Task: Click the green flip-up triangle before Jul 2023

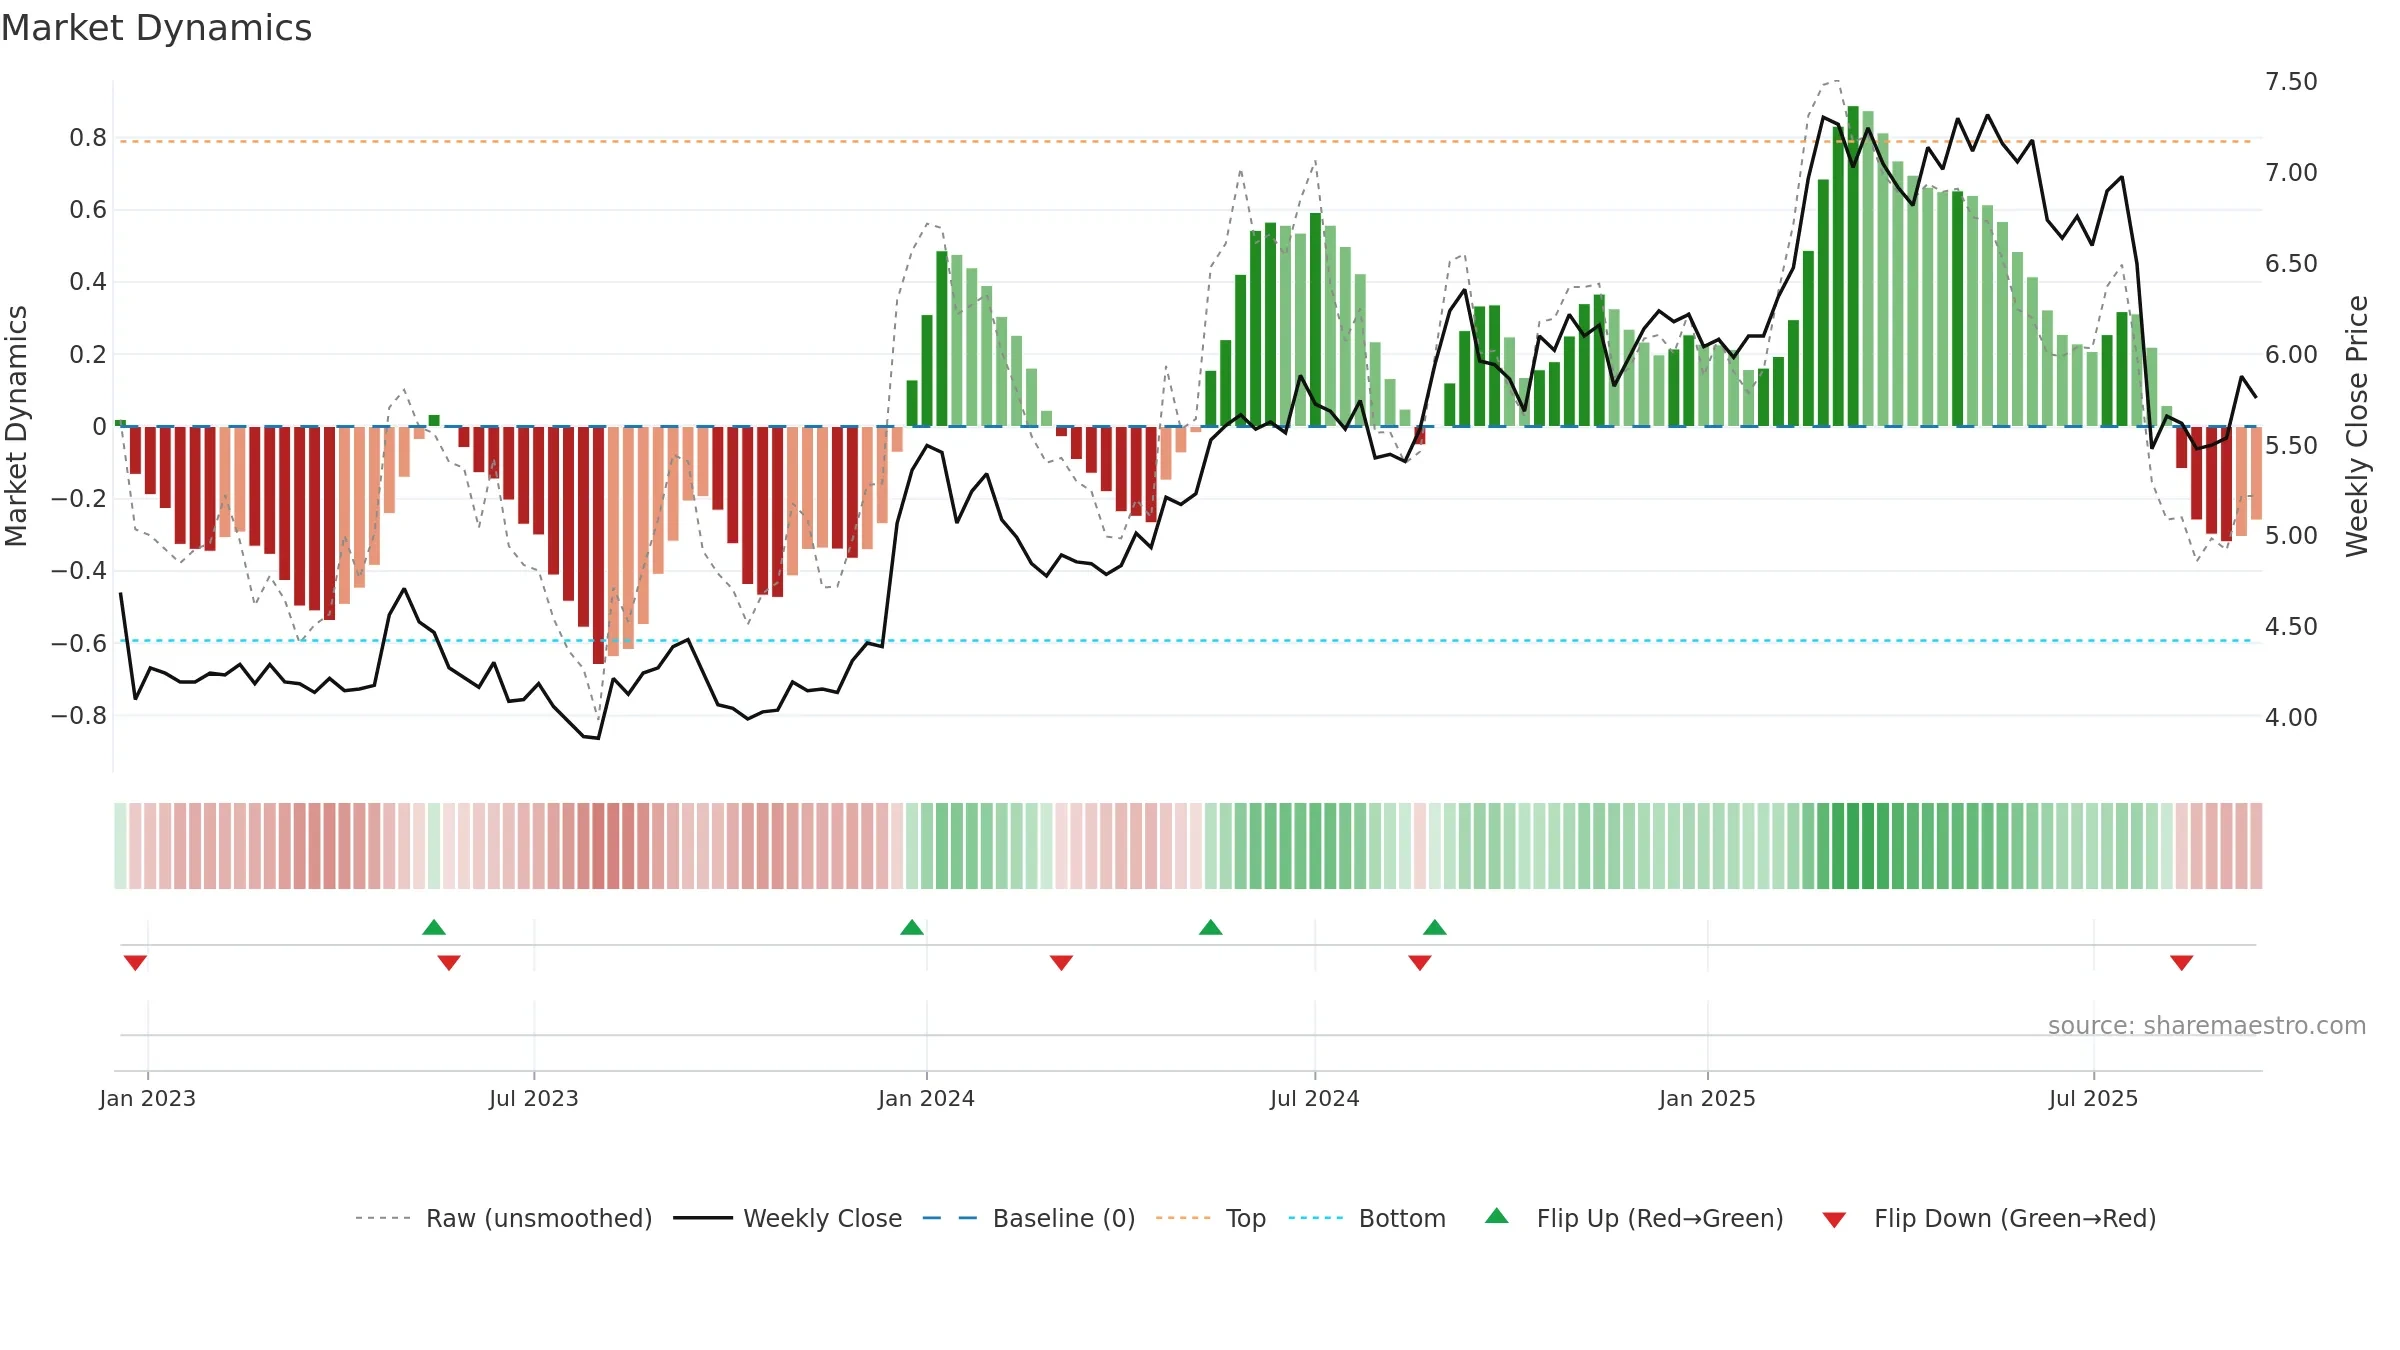Action: 434,928
